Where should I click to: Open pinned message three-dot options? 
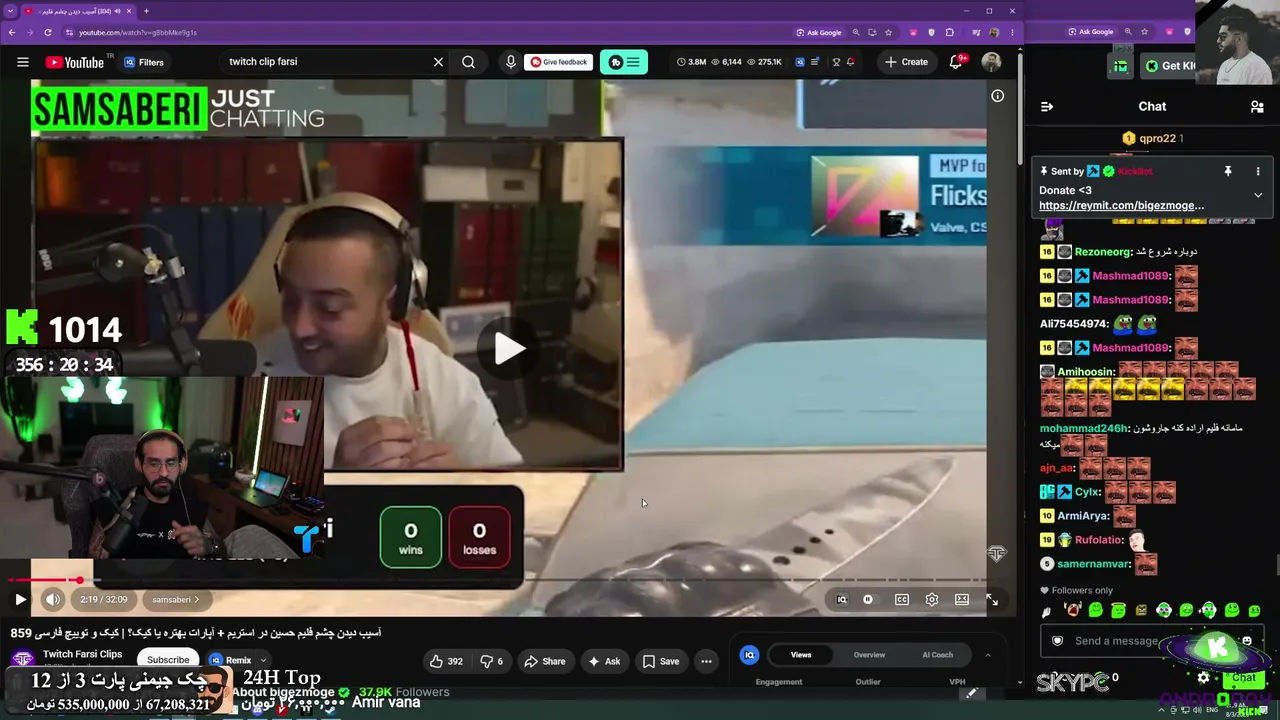[x=1258, y=171]
